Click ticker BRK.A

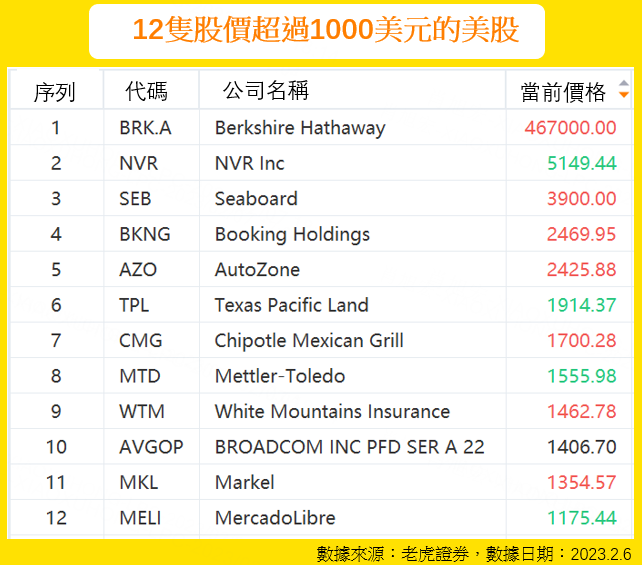145,128
